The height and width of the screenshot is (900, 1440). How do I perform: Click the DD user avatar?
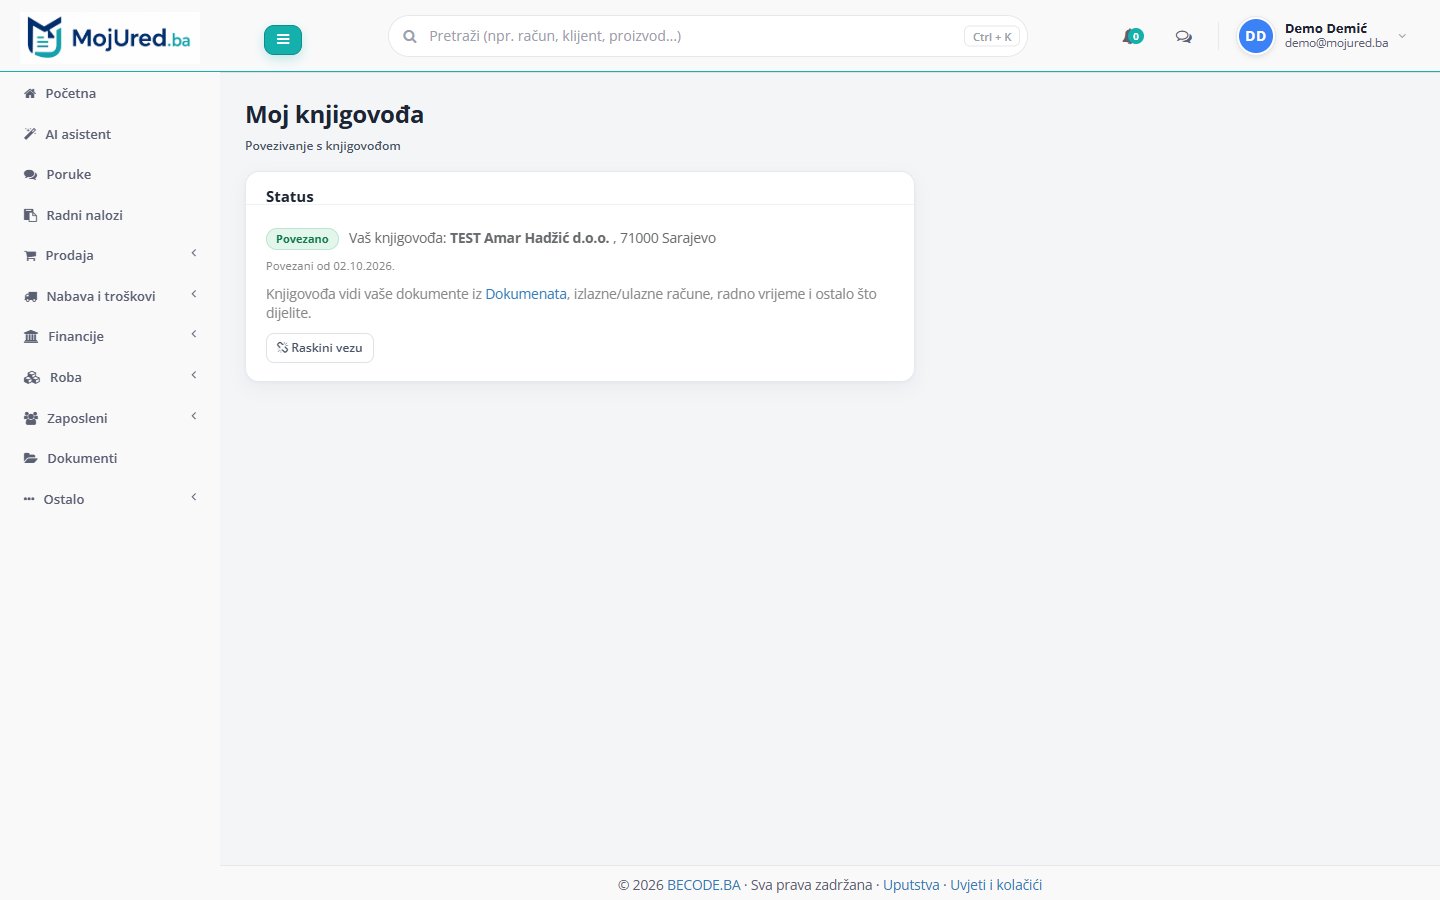tap(1255, 36)
